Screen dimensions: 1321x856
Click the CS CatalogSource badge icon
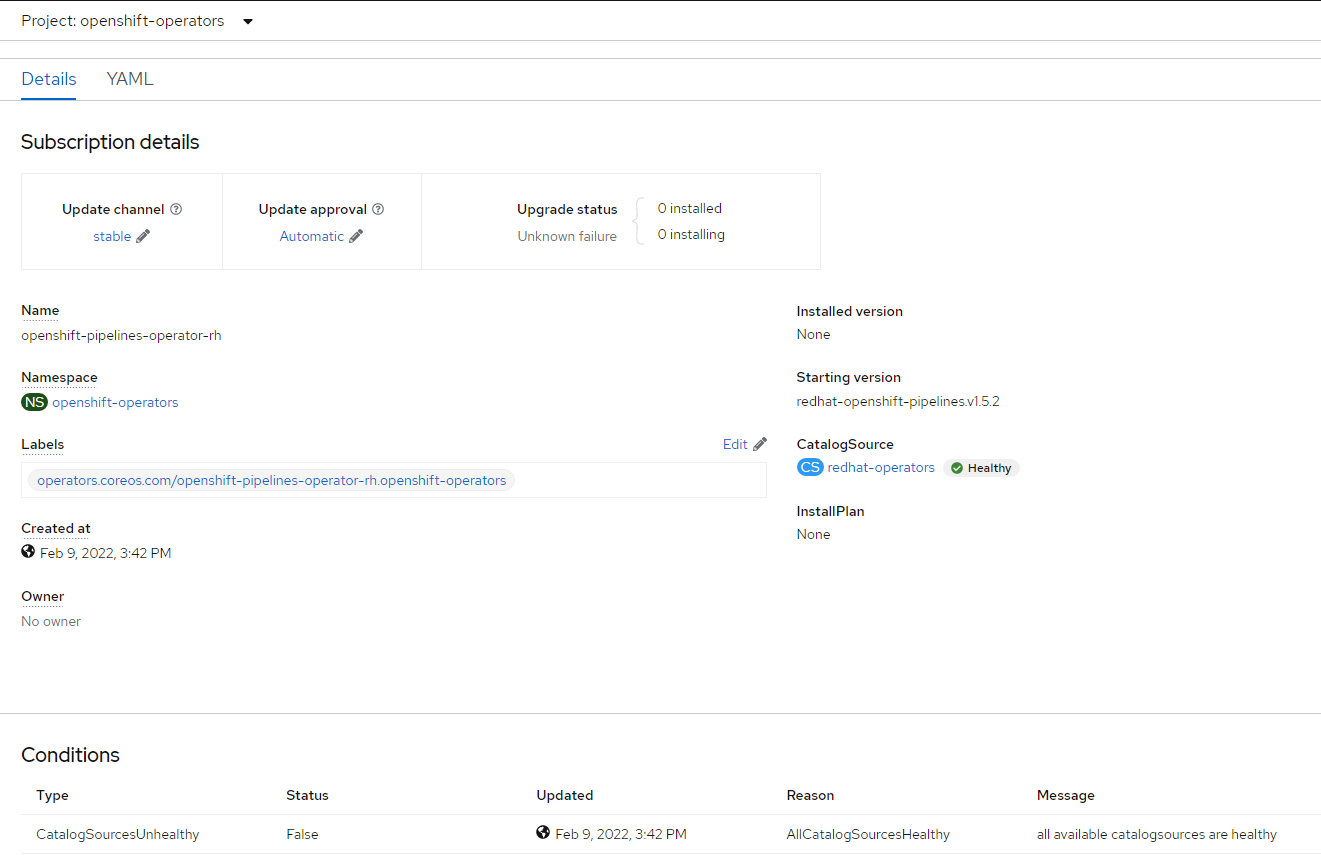coord(810,467)
